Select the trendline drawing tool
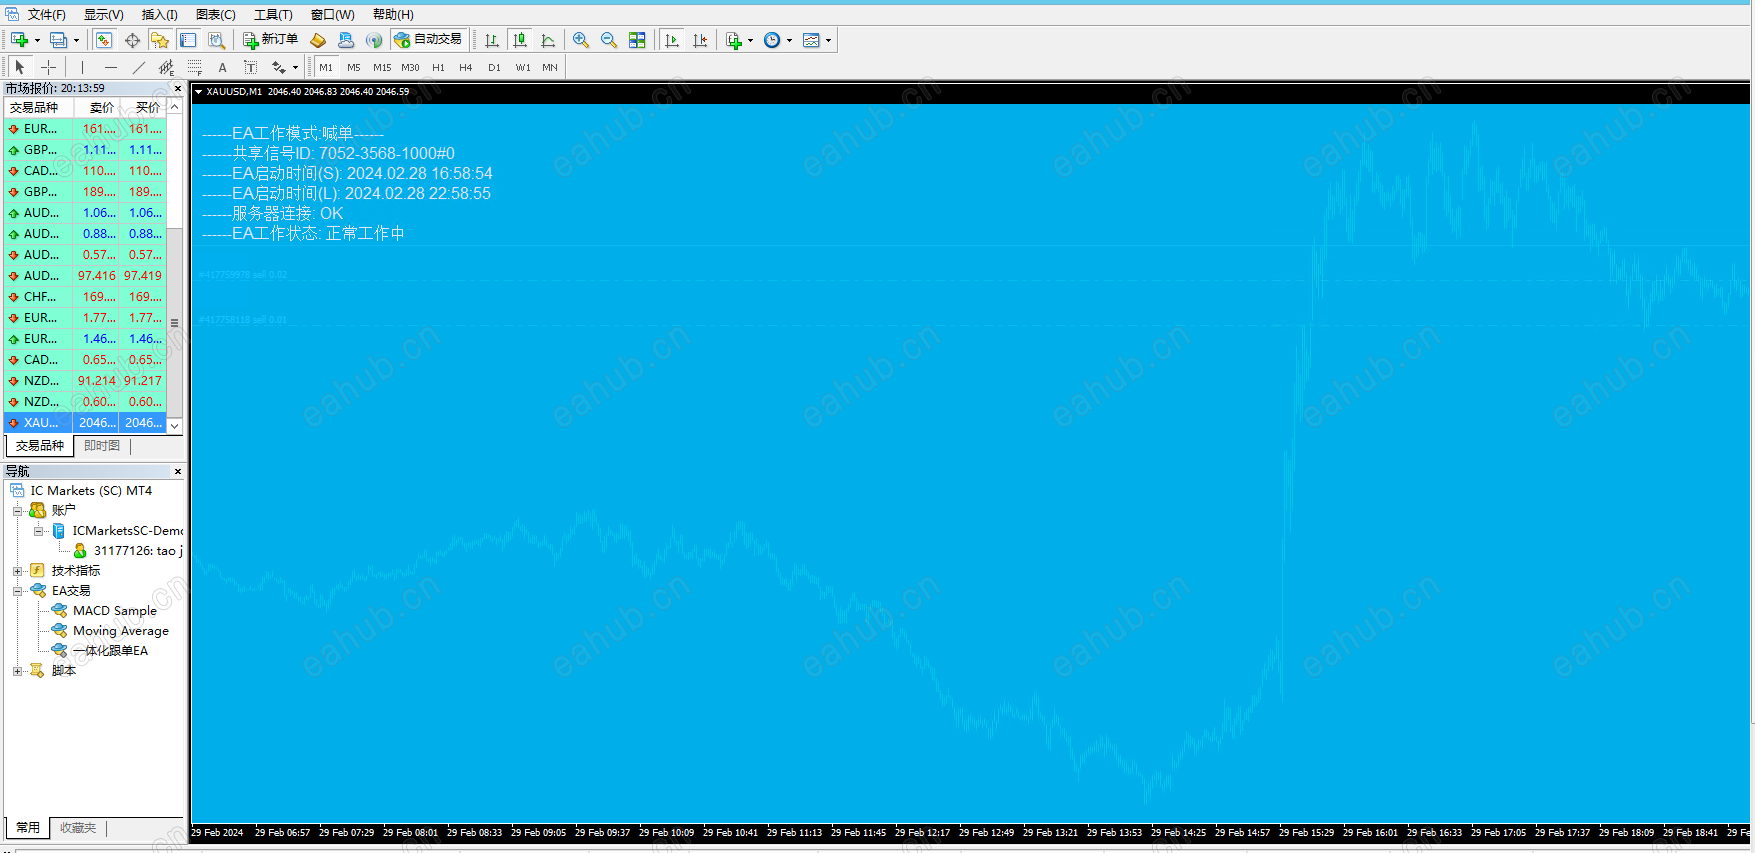The width and height of the screenshot is (1755, 853). (139, 67)
